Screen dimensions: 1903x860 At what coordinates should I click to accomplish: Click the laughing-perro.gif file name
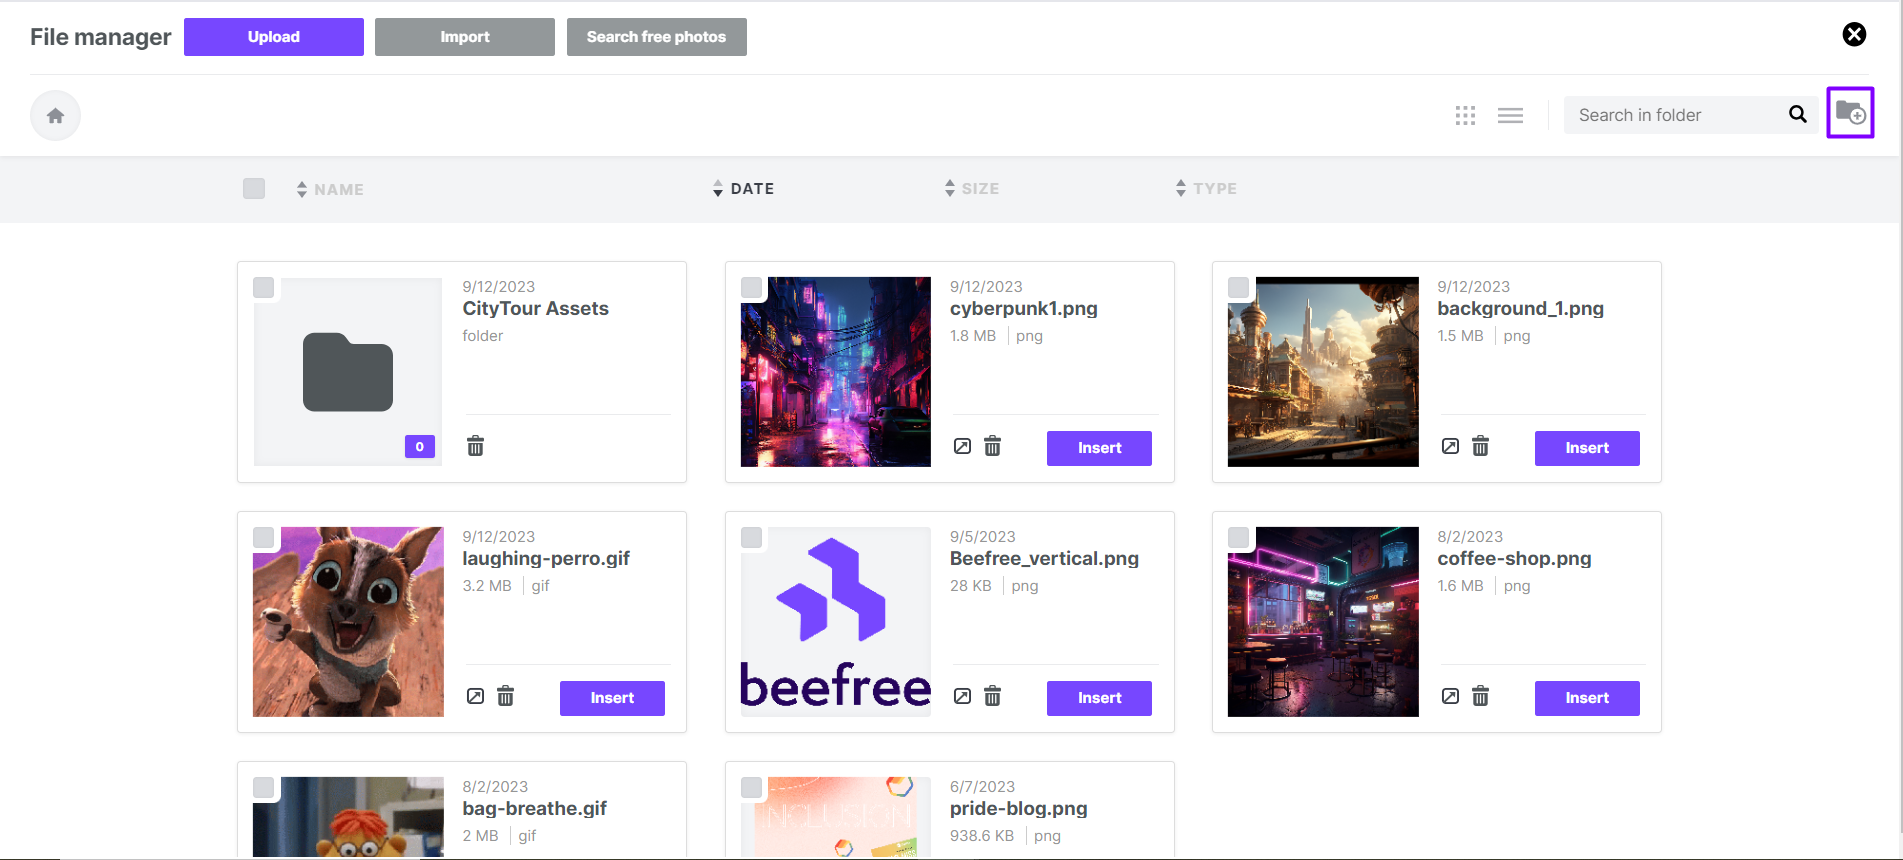pyautogui.click(x=546, y=559)
